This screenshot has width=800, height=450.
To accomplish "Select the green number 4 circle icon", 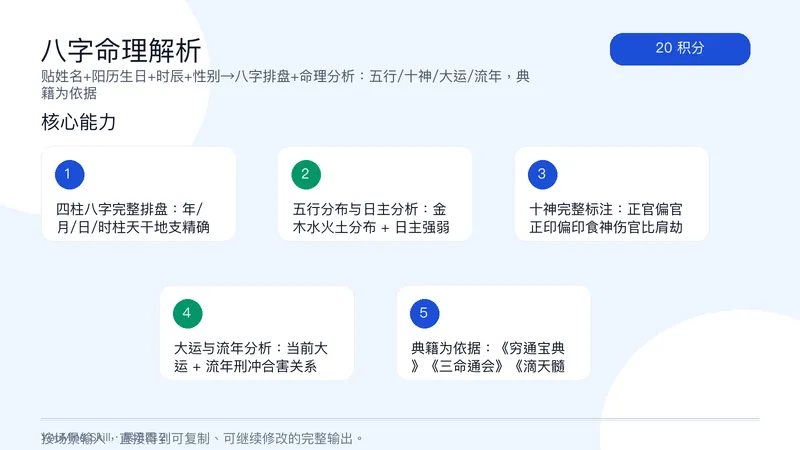I will (188, 313).
